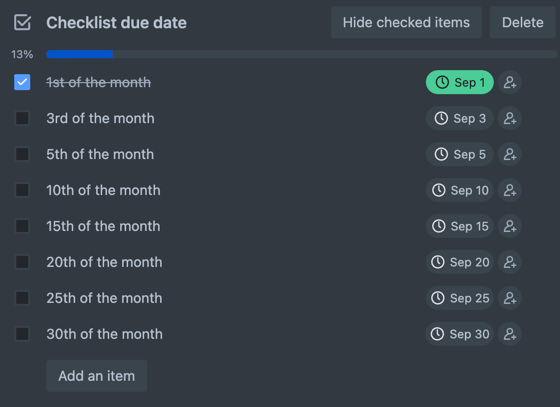Assign a member to 10th of the month
This screenshot has width=560, height=407.
[510, 190]
